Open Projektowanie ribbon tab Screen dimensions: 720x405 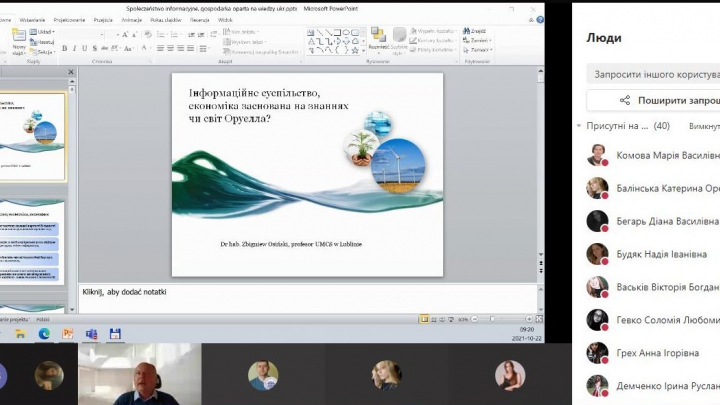coord(69,20)
